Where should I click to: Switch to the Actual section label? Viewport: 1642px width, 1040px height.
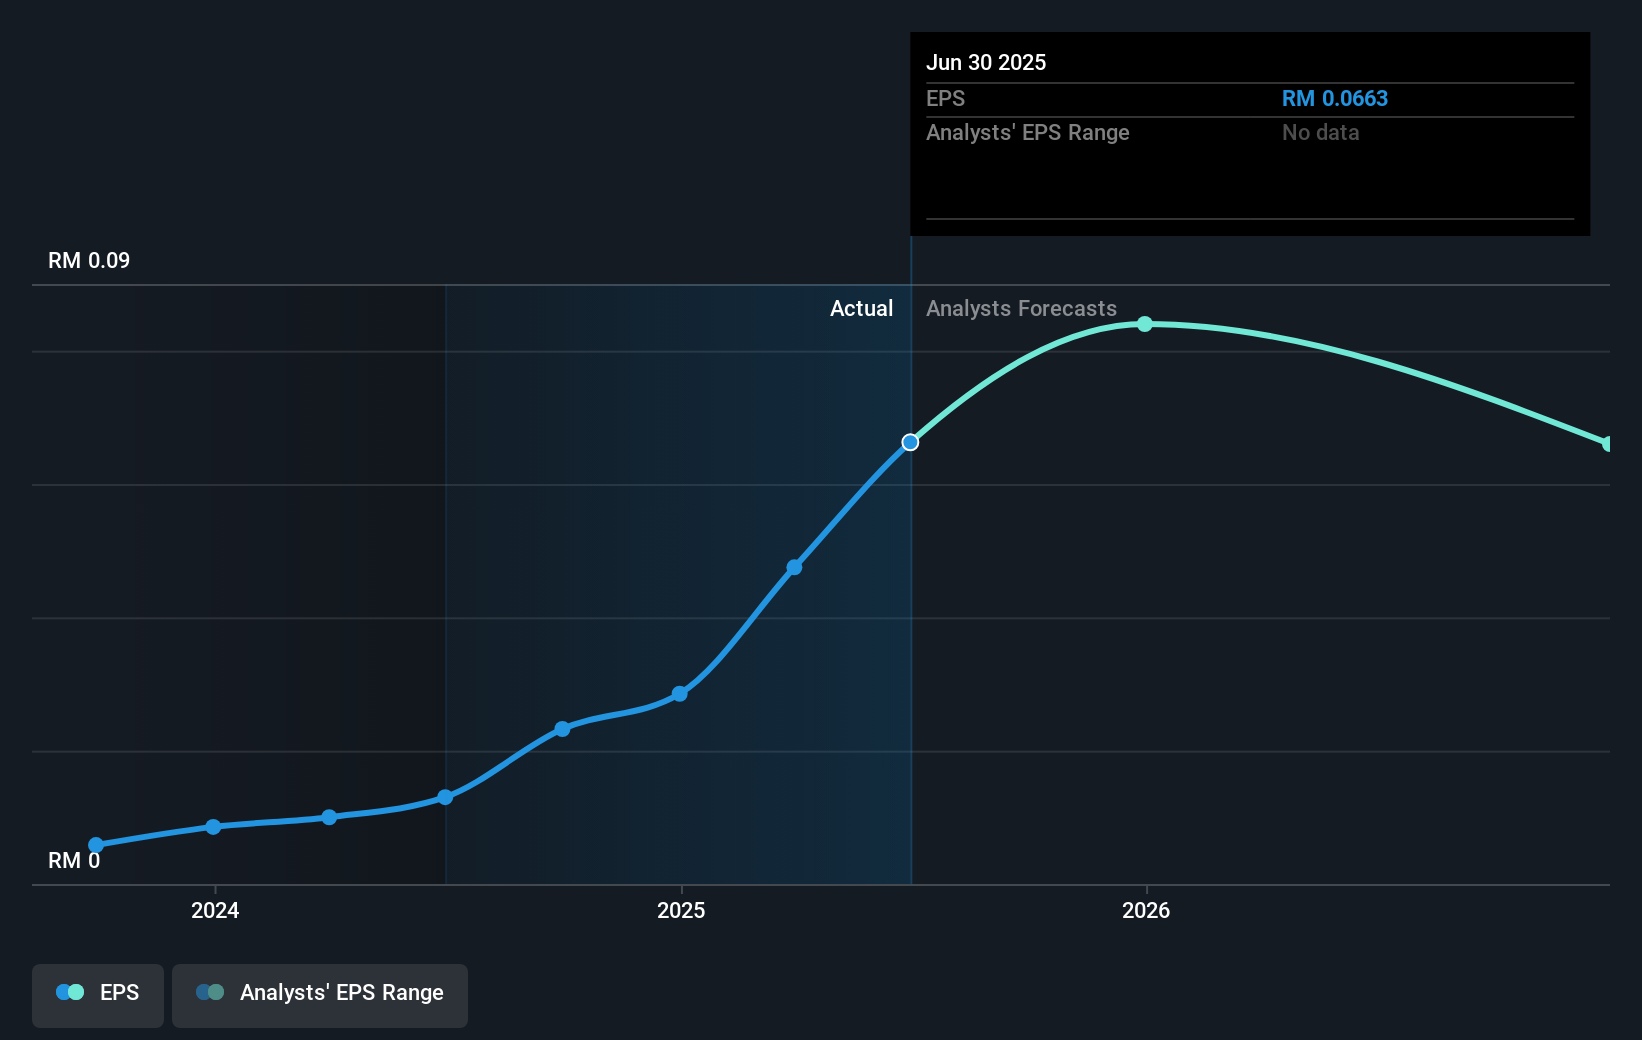point(861,309)
